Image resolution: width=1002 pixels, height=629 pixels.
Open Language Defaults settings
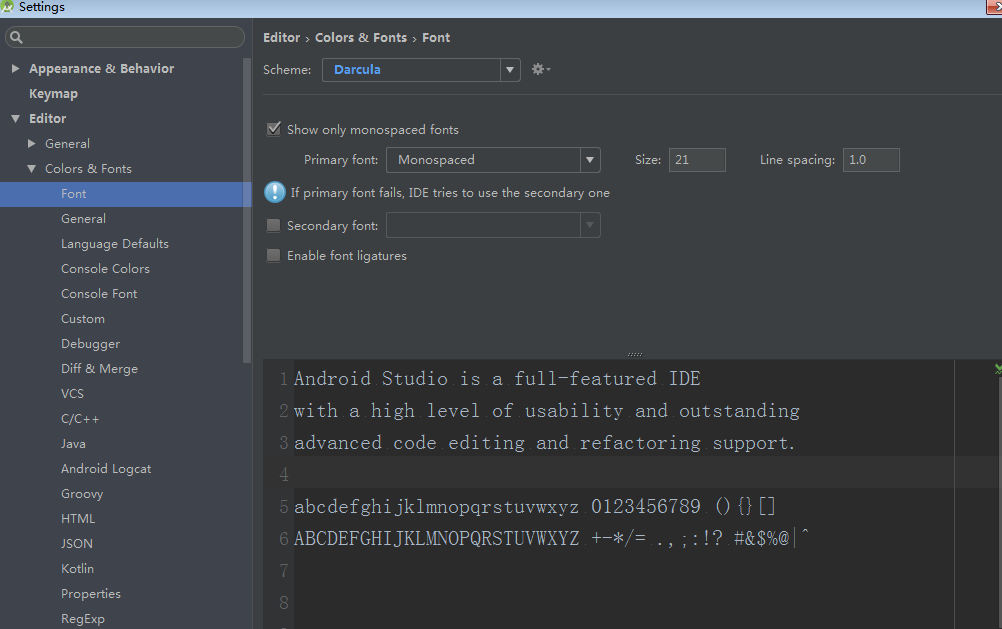click(x=115, y=244)
